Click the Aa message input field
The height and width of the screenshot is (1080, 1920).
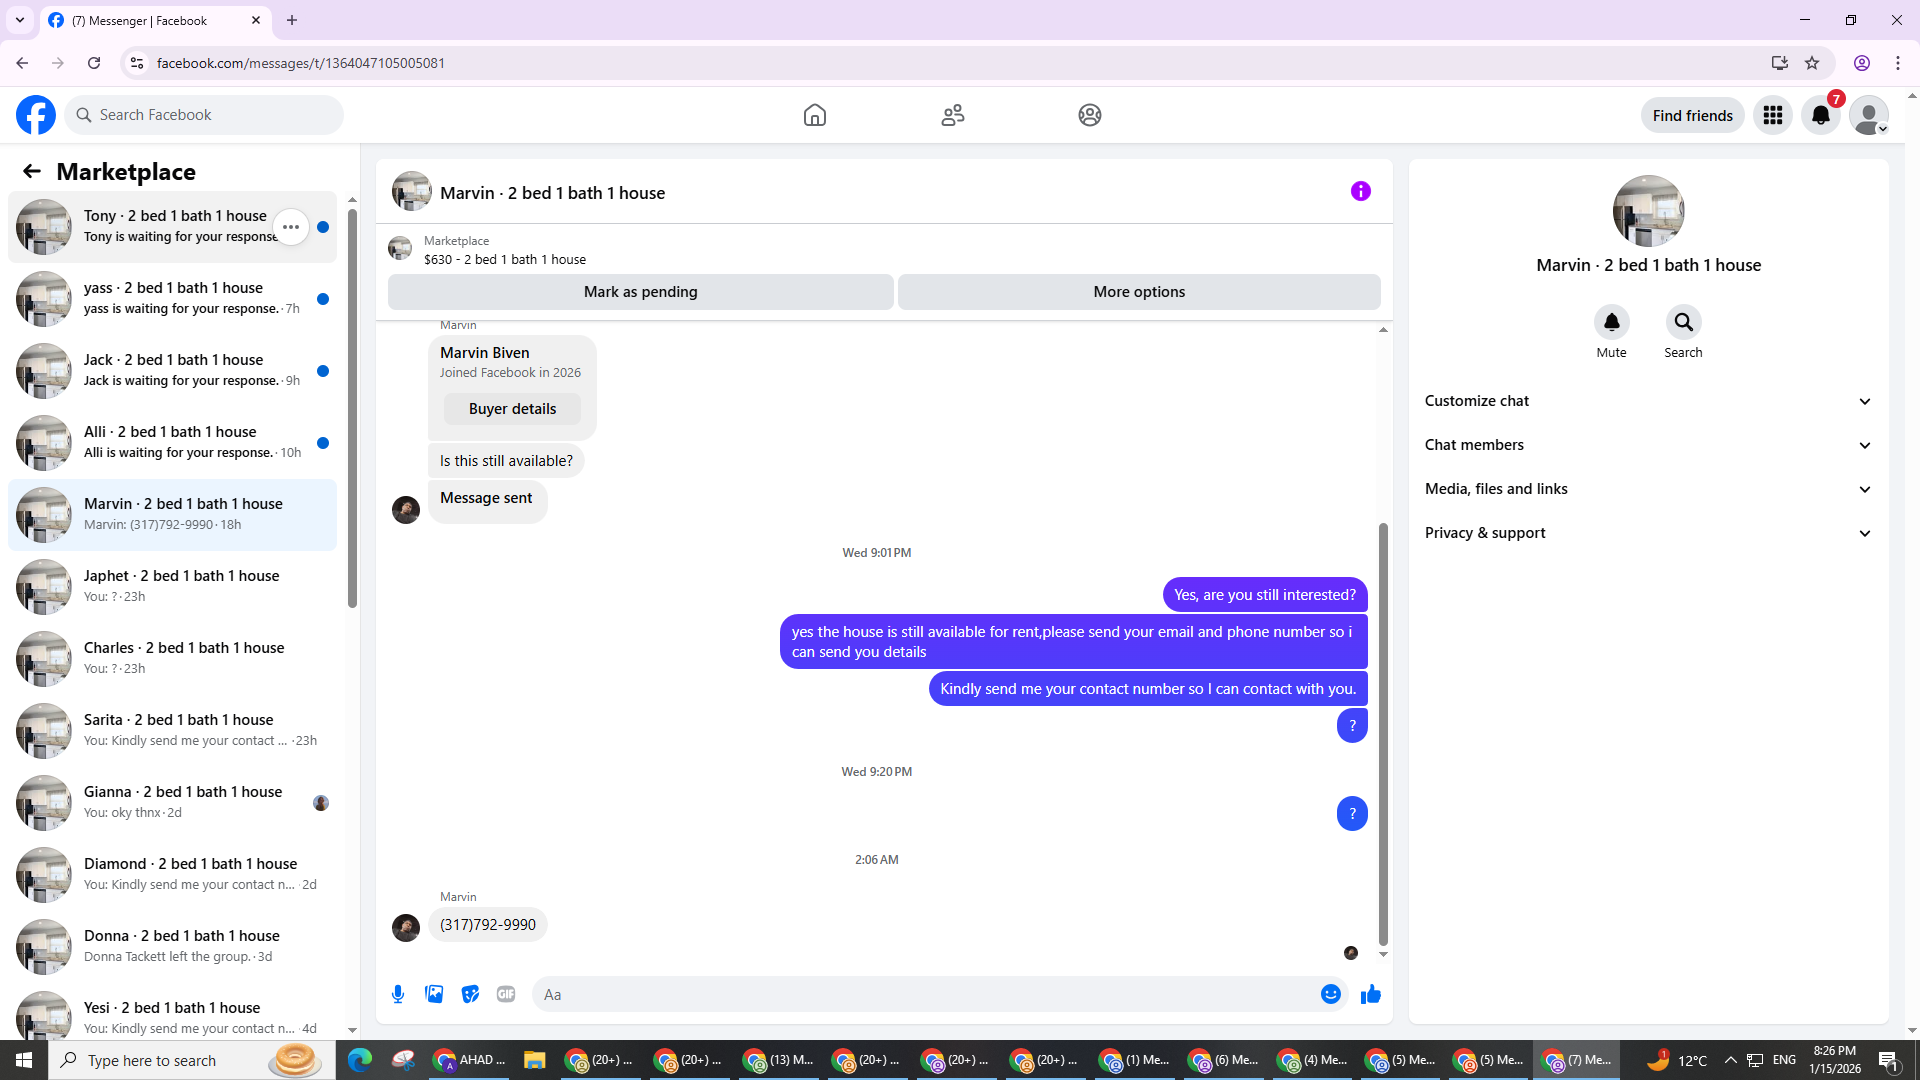click(x=925, y=994)
